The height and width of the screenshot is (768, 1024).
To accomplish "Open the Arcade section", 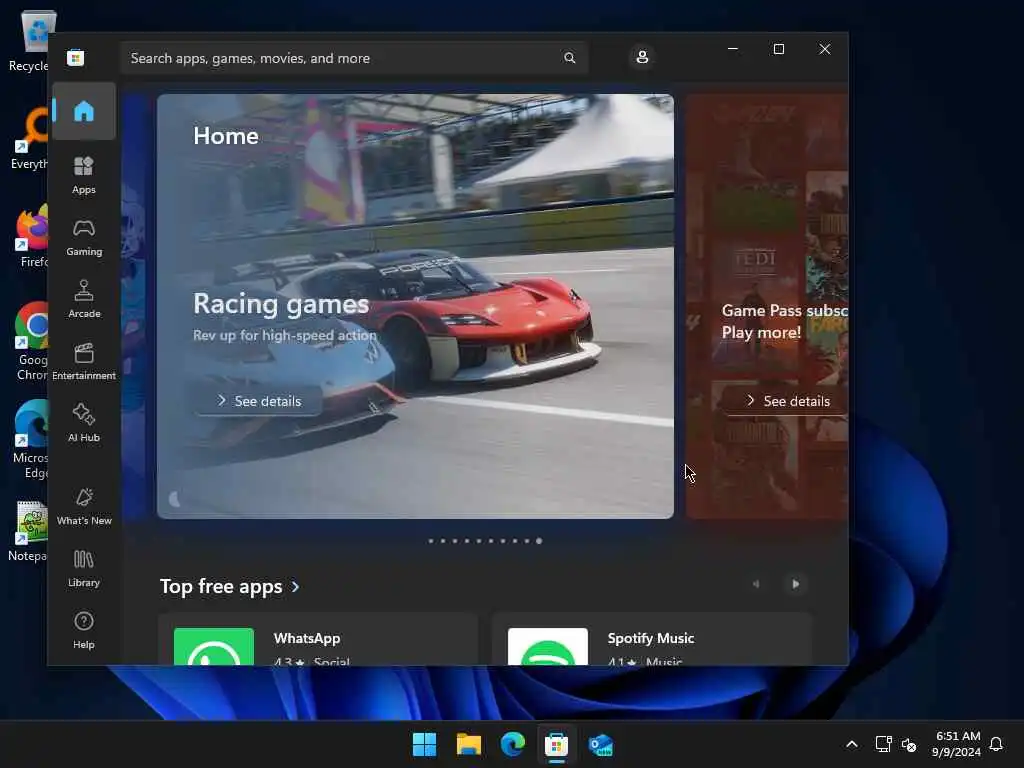I will click(x=84, y=299).
